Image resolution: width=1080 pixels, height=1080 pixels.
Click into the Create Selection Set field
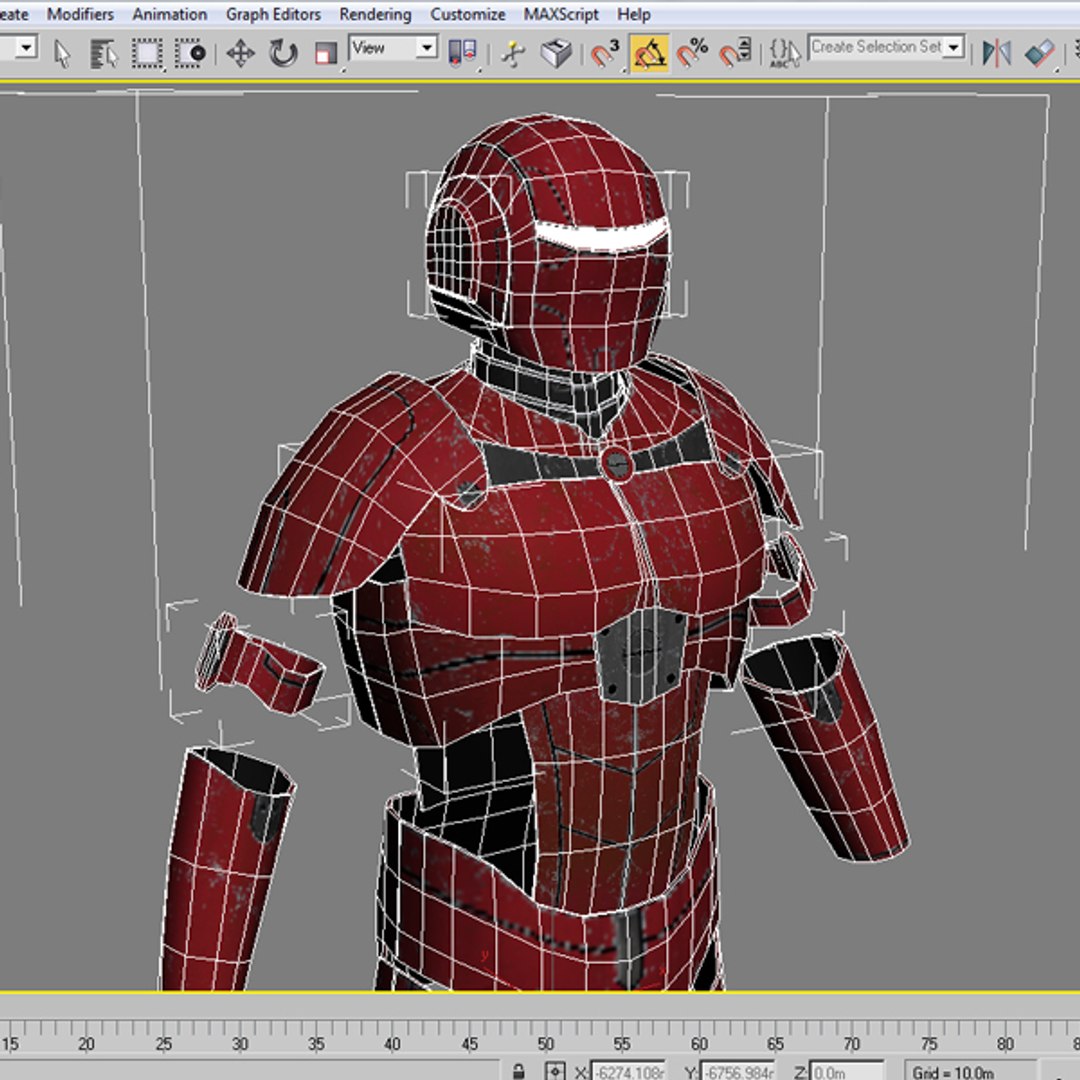(x=876, y=47)
